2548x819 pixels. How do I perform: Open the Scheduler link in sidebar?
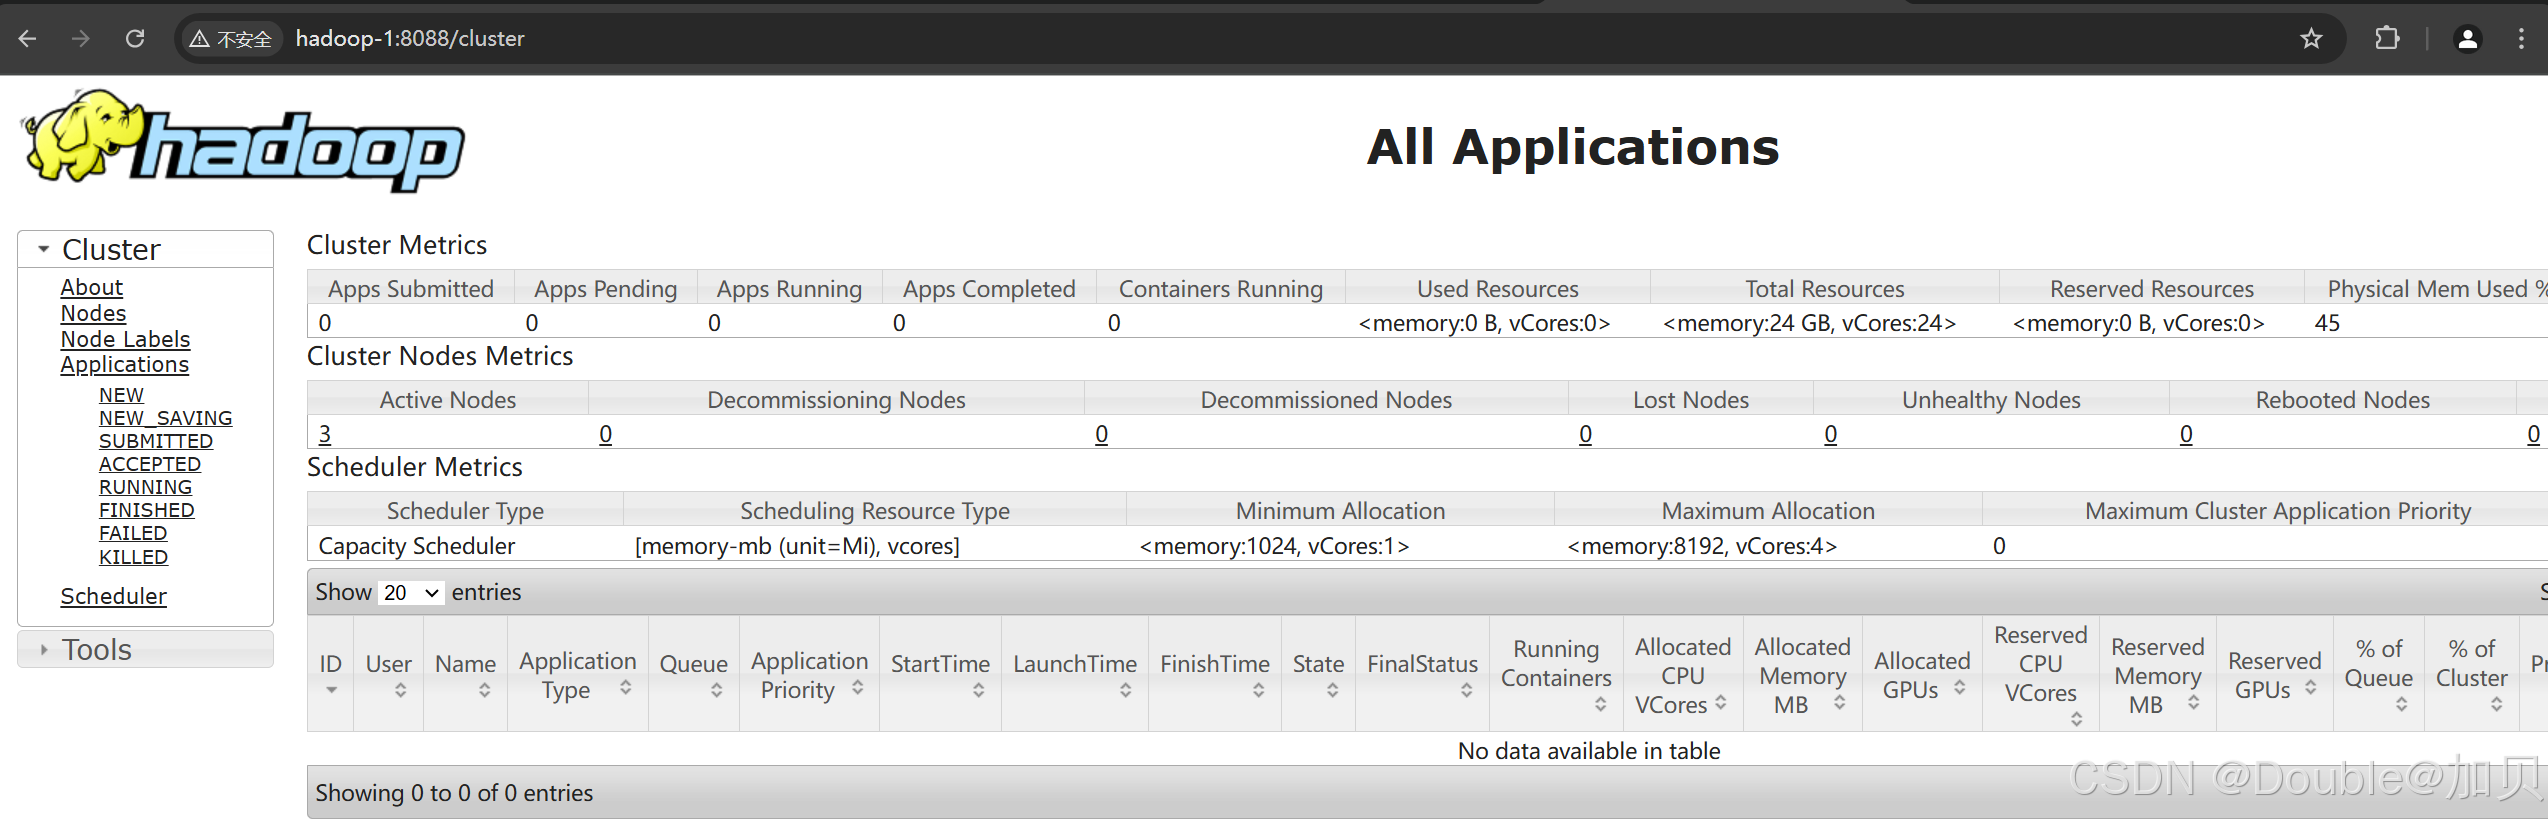(x=113, y=596)
